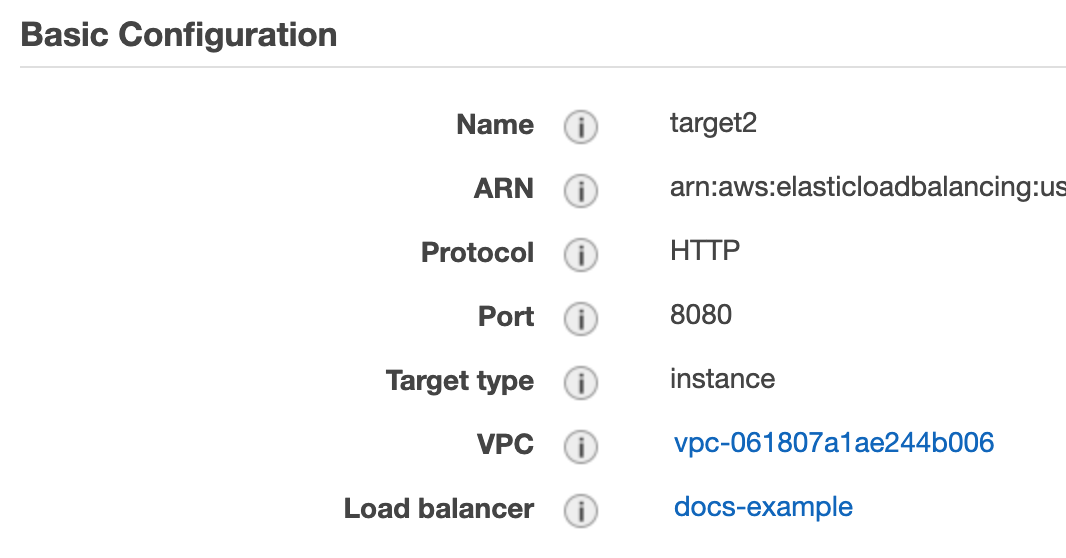Click the HTTP protocol value

coord(705,251)
